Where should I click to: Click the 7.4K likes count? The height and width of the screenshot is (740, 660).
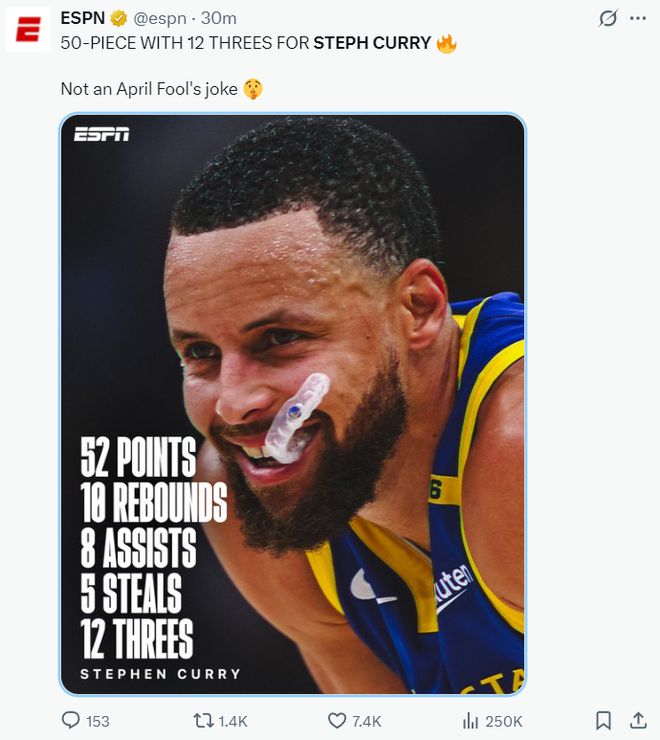366,721
